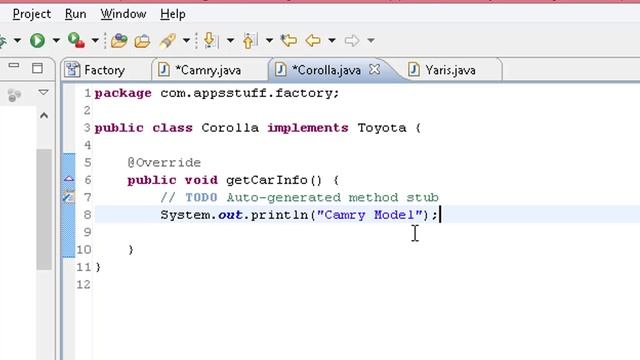Image resolution: width=640 pixels, height=360 pixels.
Task: Click the Corolla.java file icon on tab
Action: point(280,69)
